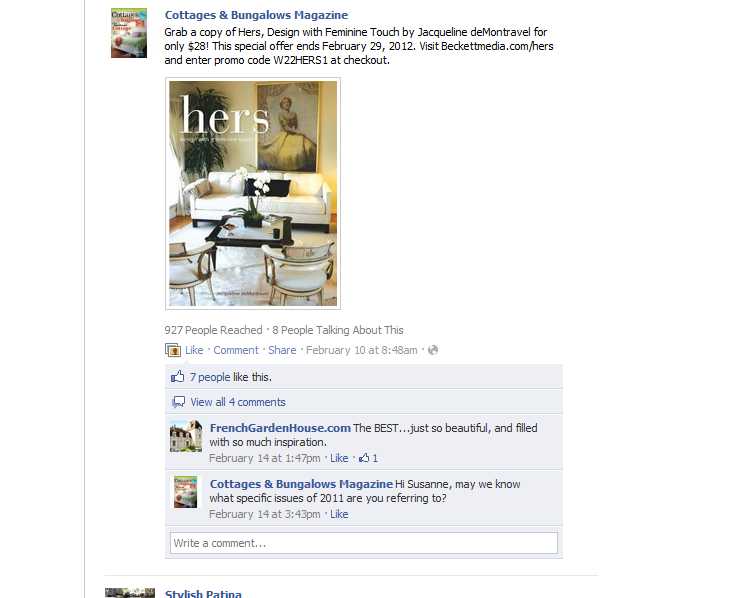This screenshot has height=598, width=740.
Task: Click the thumbs-up icon next to 7 people
Action: (177, 377)
